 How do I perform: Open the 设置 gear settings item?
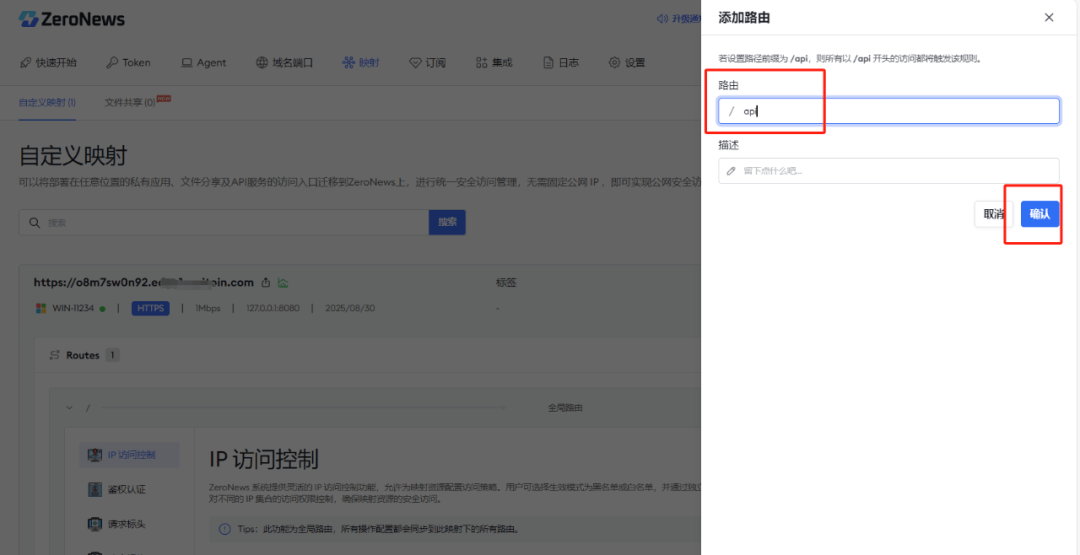point(627,62)
